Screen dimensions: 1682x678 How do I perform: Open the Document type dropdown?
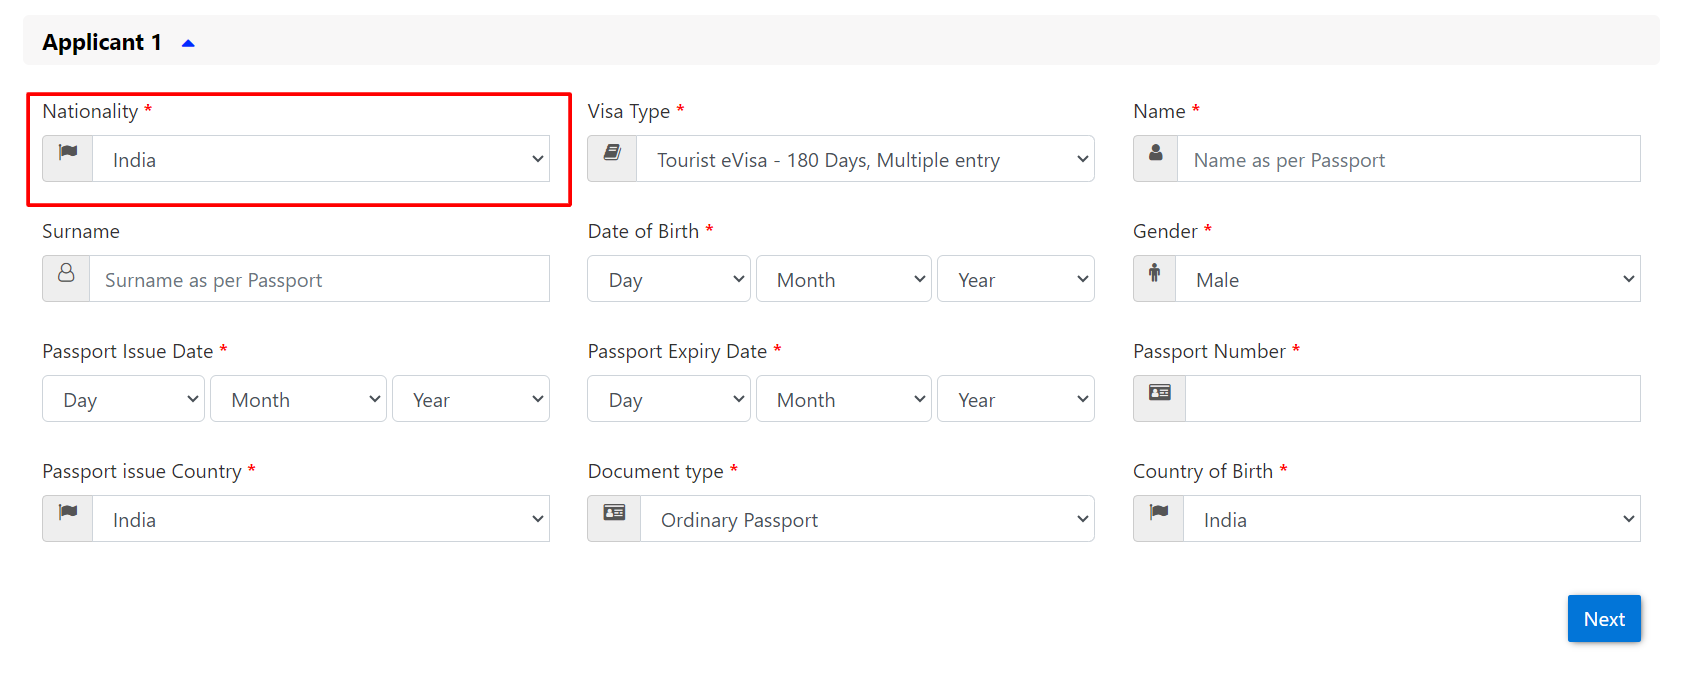pos(868,519)
